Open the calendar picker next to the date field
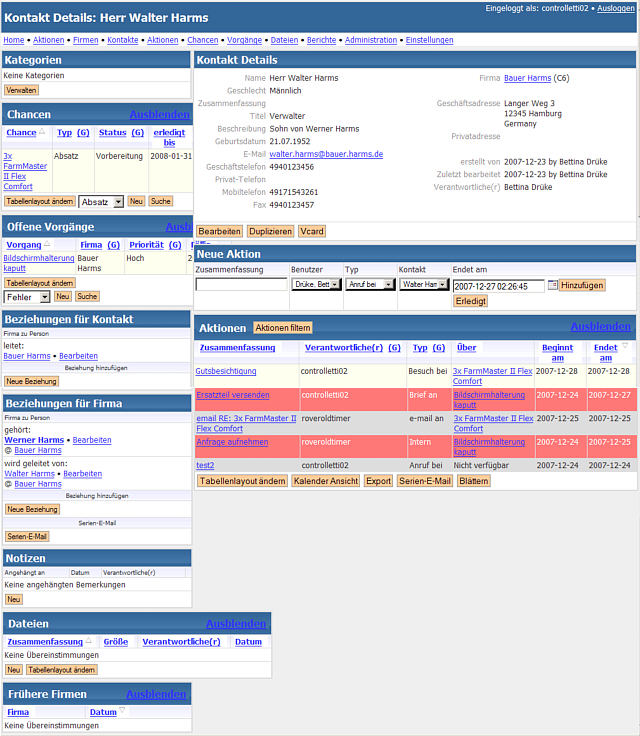Screen dimensions: 640x736 (x=552, y=285)
